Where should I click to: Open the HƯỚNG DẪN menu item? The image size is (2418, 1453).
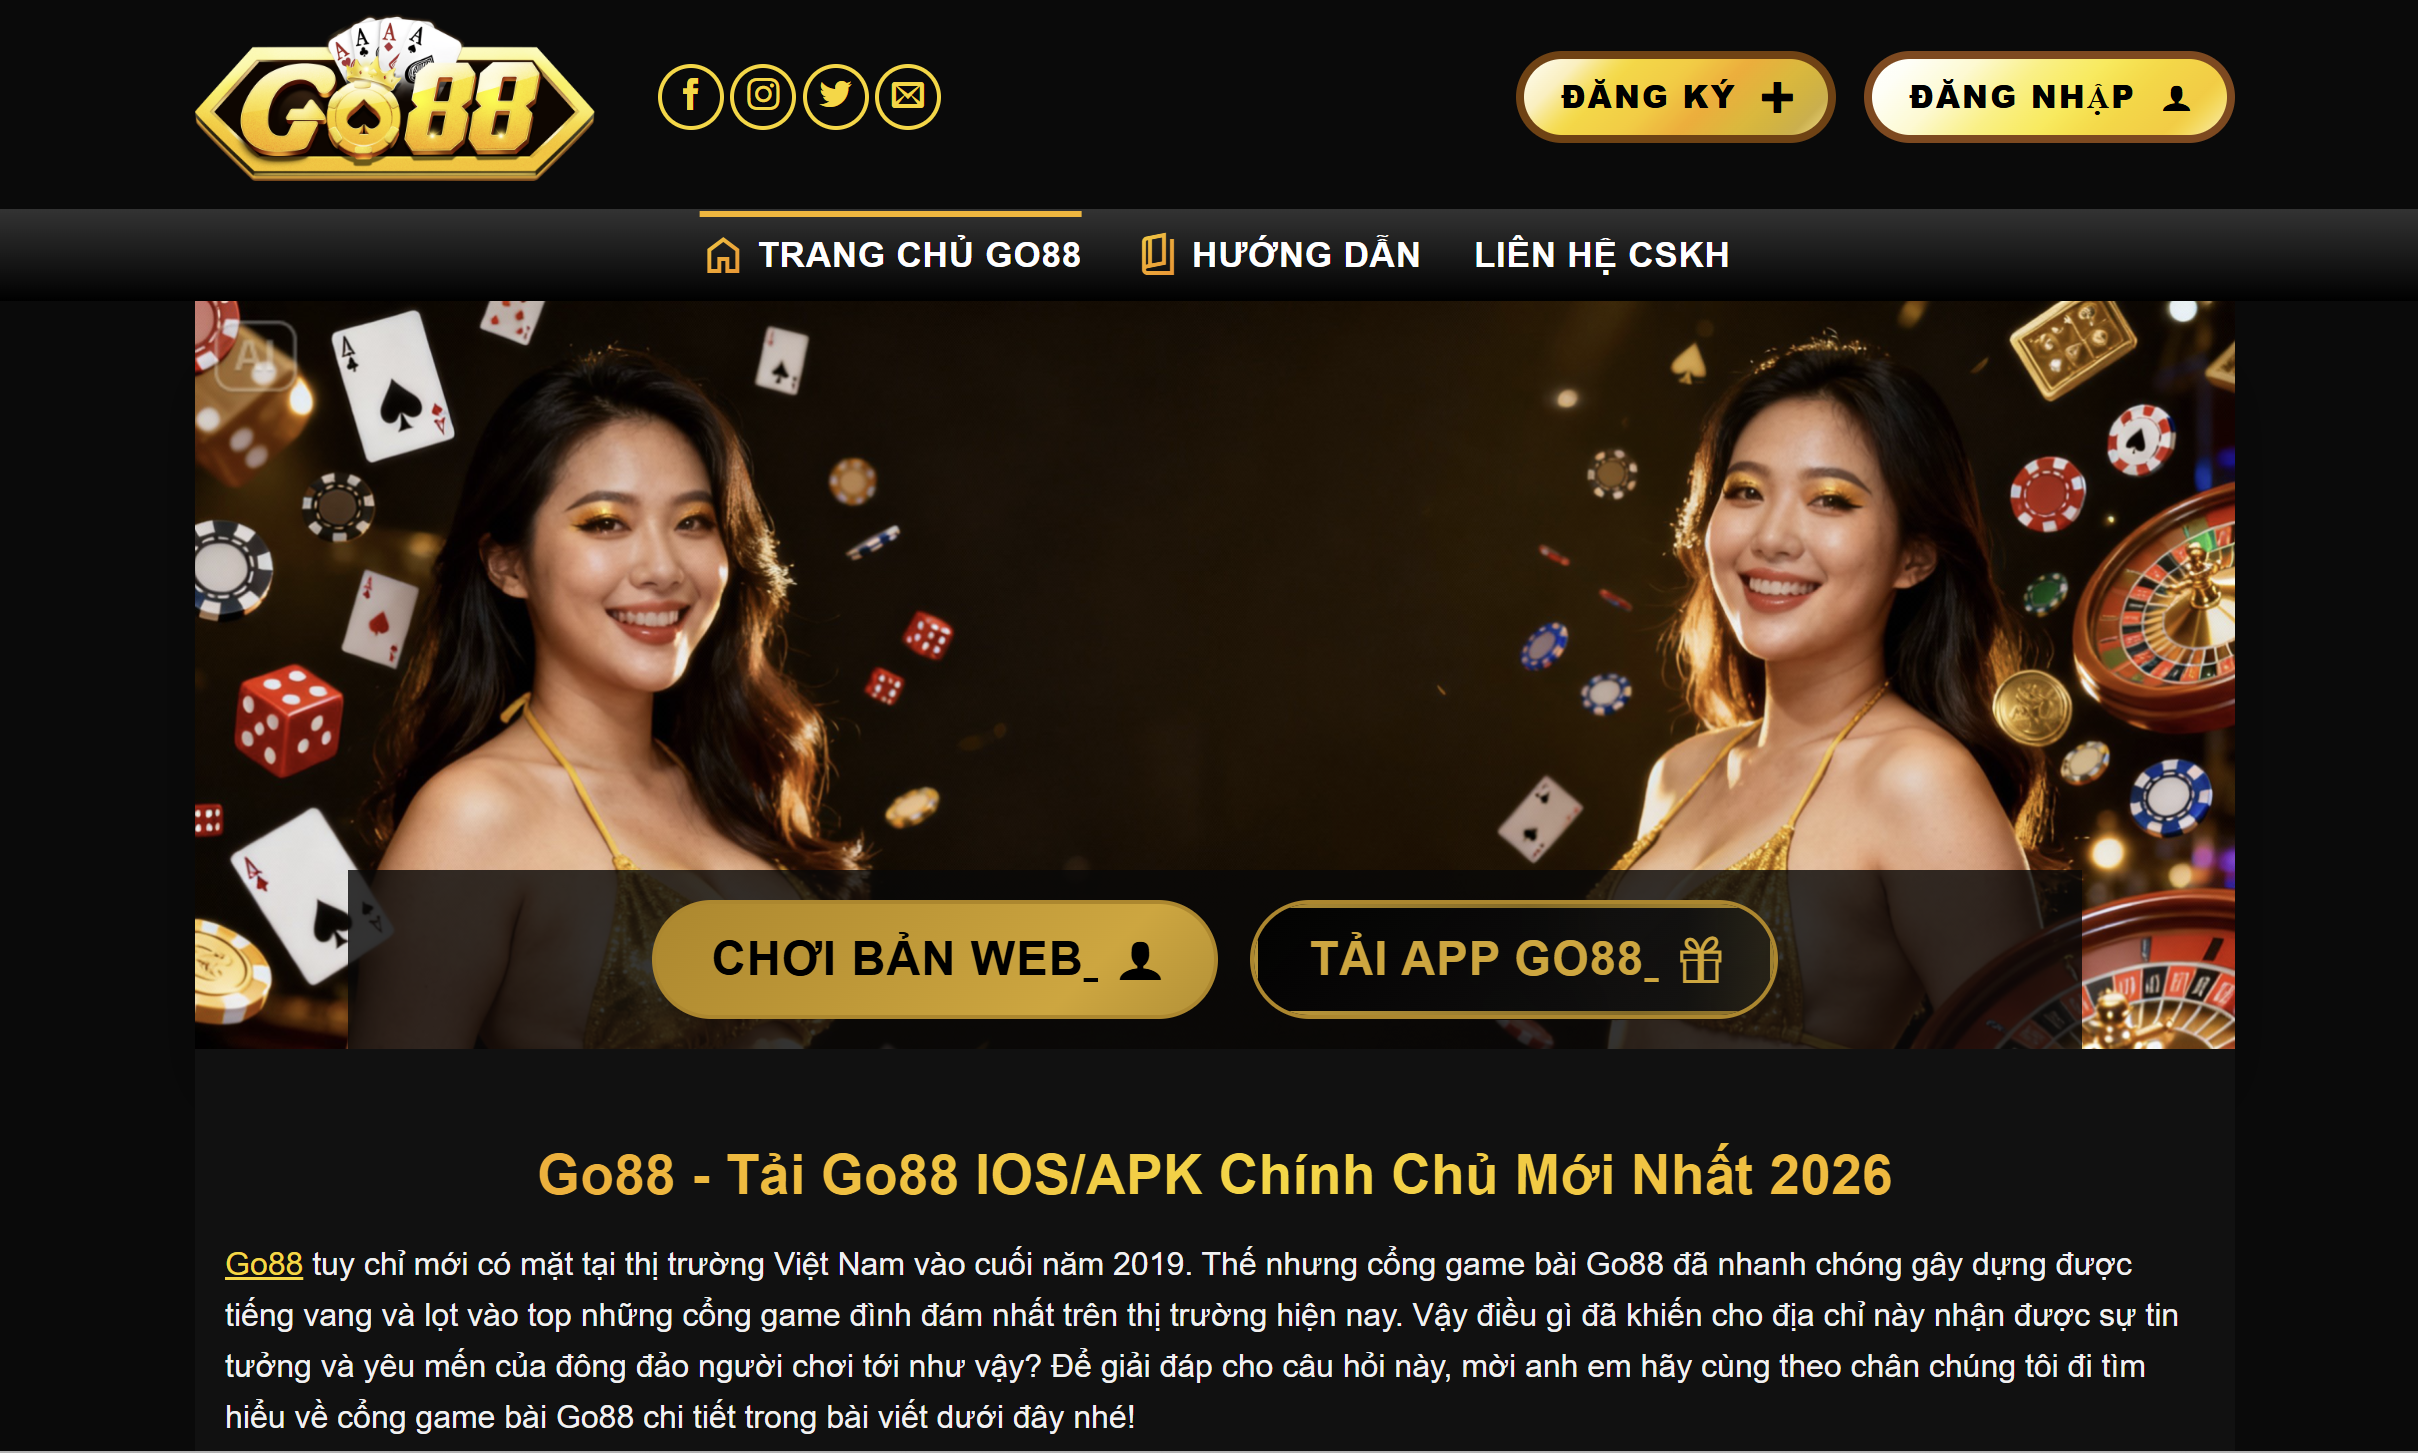pos(1281,255)
